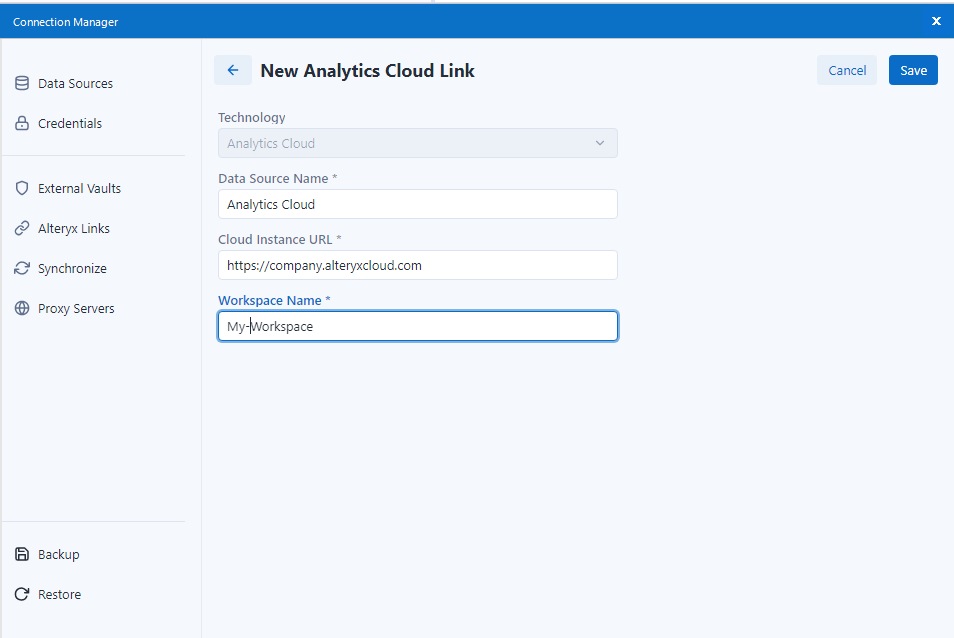The height and width of the screenshot is (638, 954).
Task: Open Proxy Servers via the globe icon
Action: pos(22,308)
